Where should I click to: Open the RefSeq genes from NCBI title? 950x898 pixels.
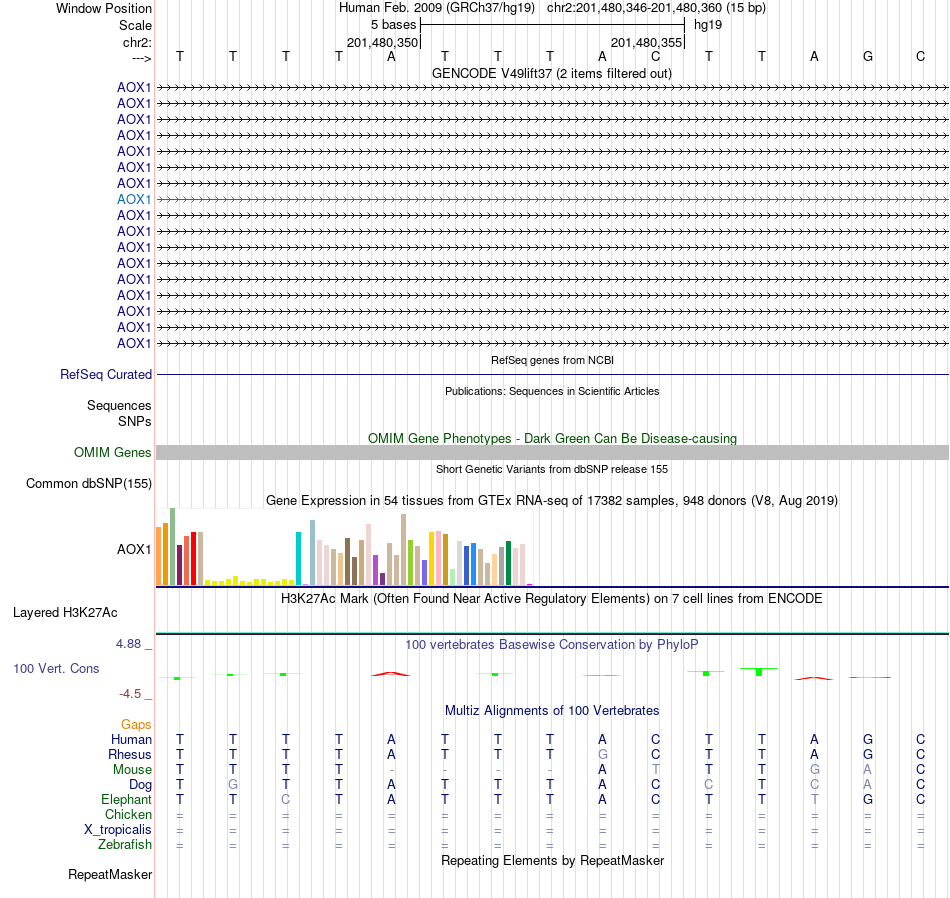point(552,360)
